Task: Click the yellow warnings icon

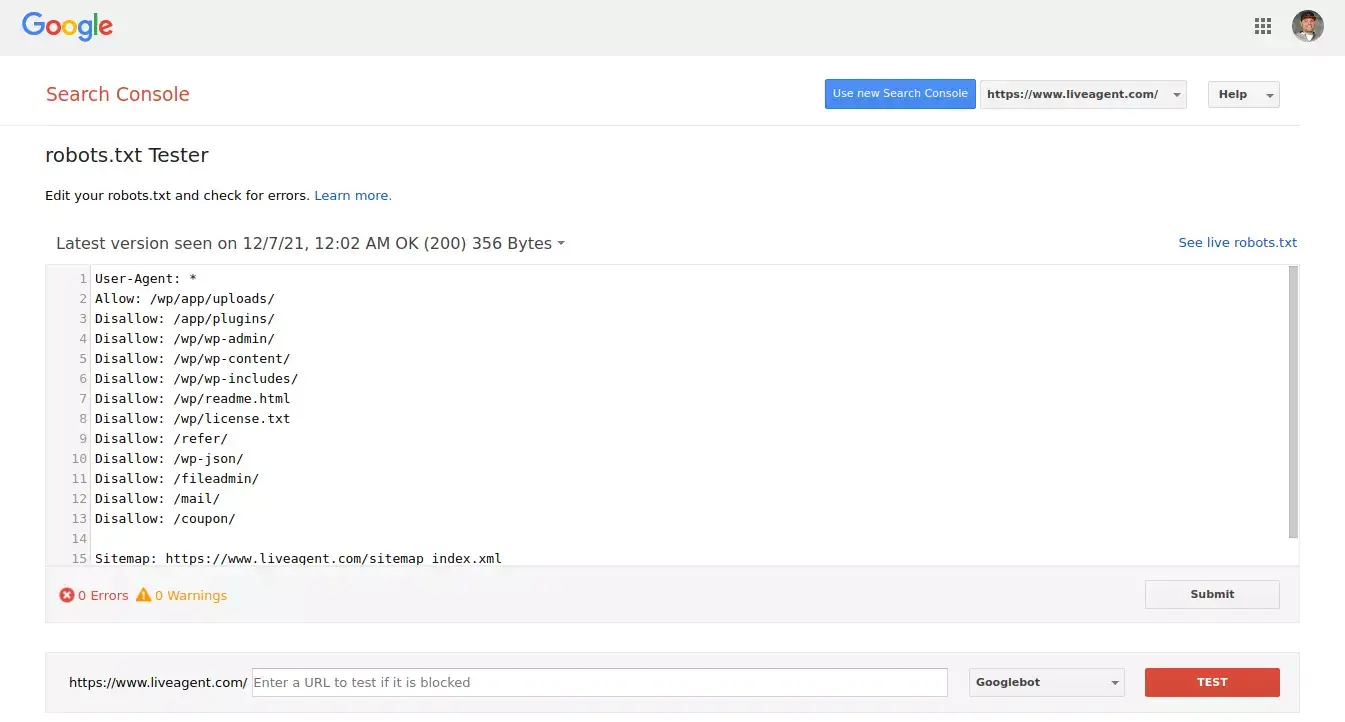Action: 145,594
